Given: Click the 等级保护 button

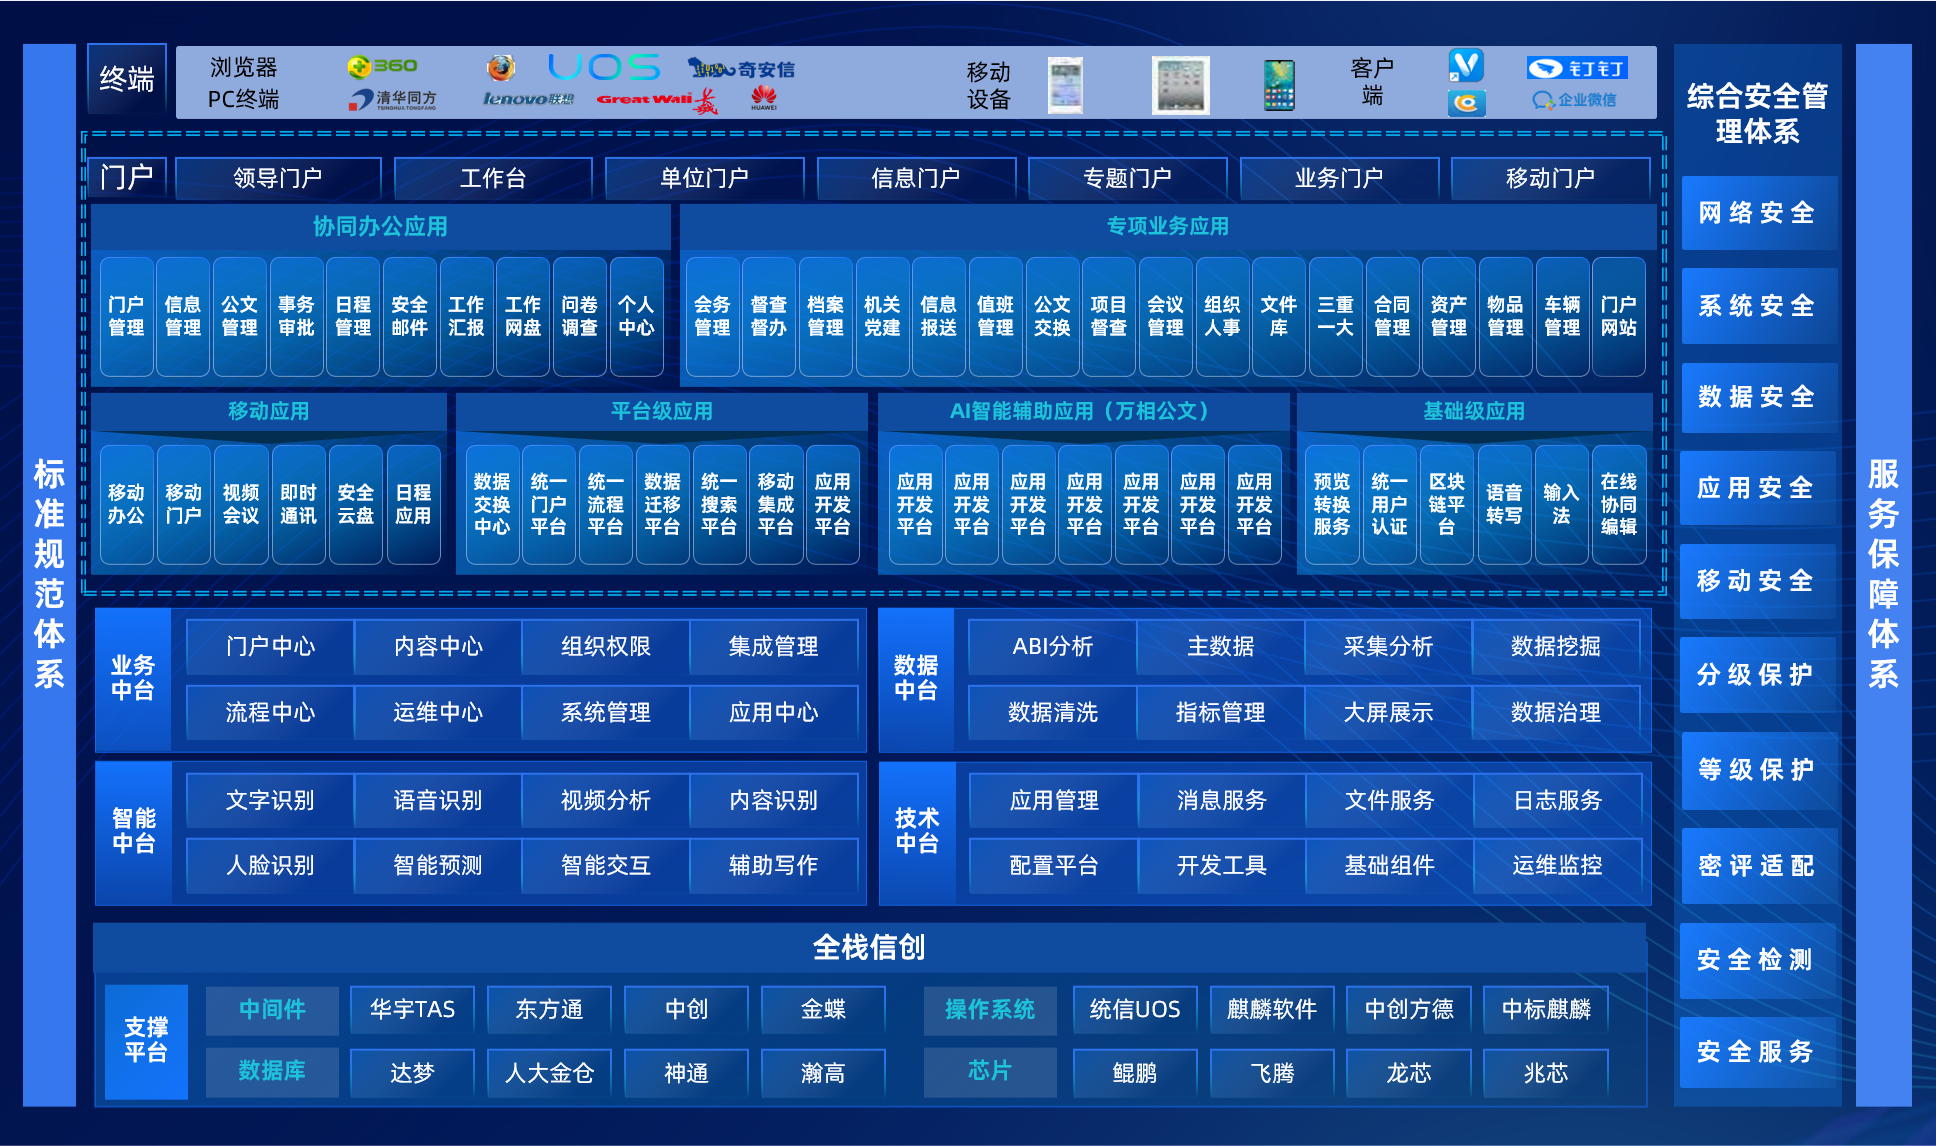Looking at the screenshot, I should pyautogui.click(x=1757, y=770).
